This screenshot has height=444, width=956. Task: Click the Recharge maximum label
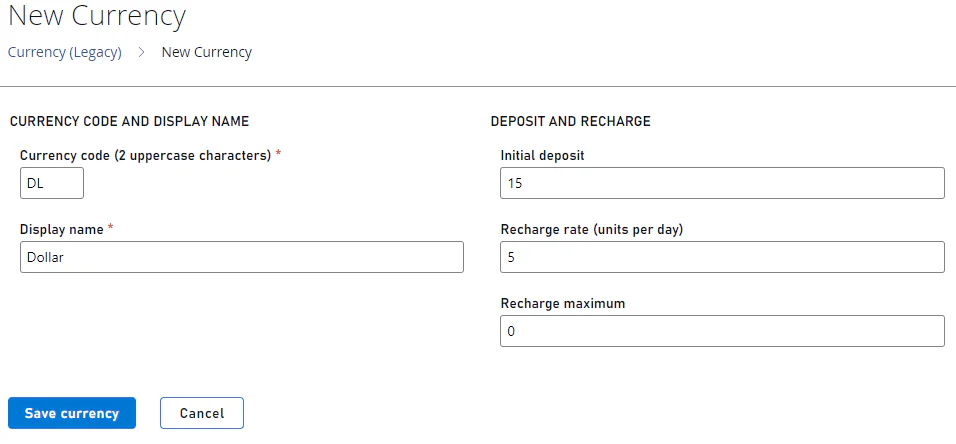[562, 303]
